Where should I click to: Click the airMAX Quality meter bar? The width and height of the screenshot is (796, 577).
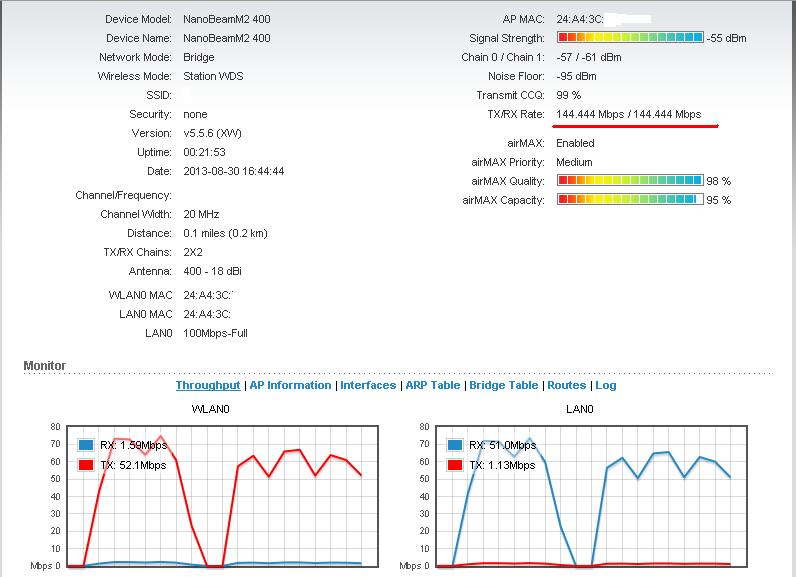(x=629, y=181)
